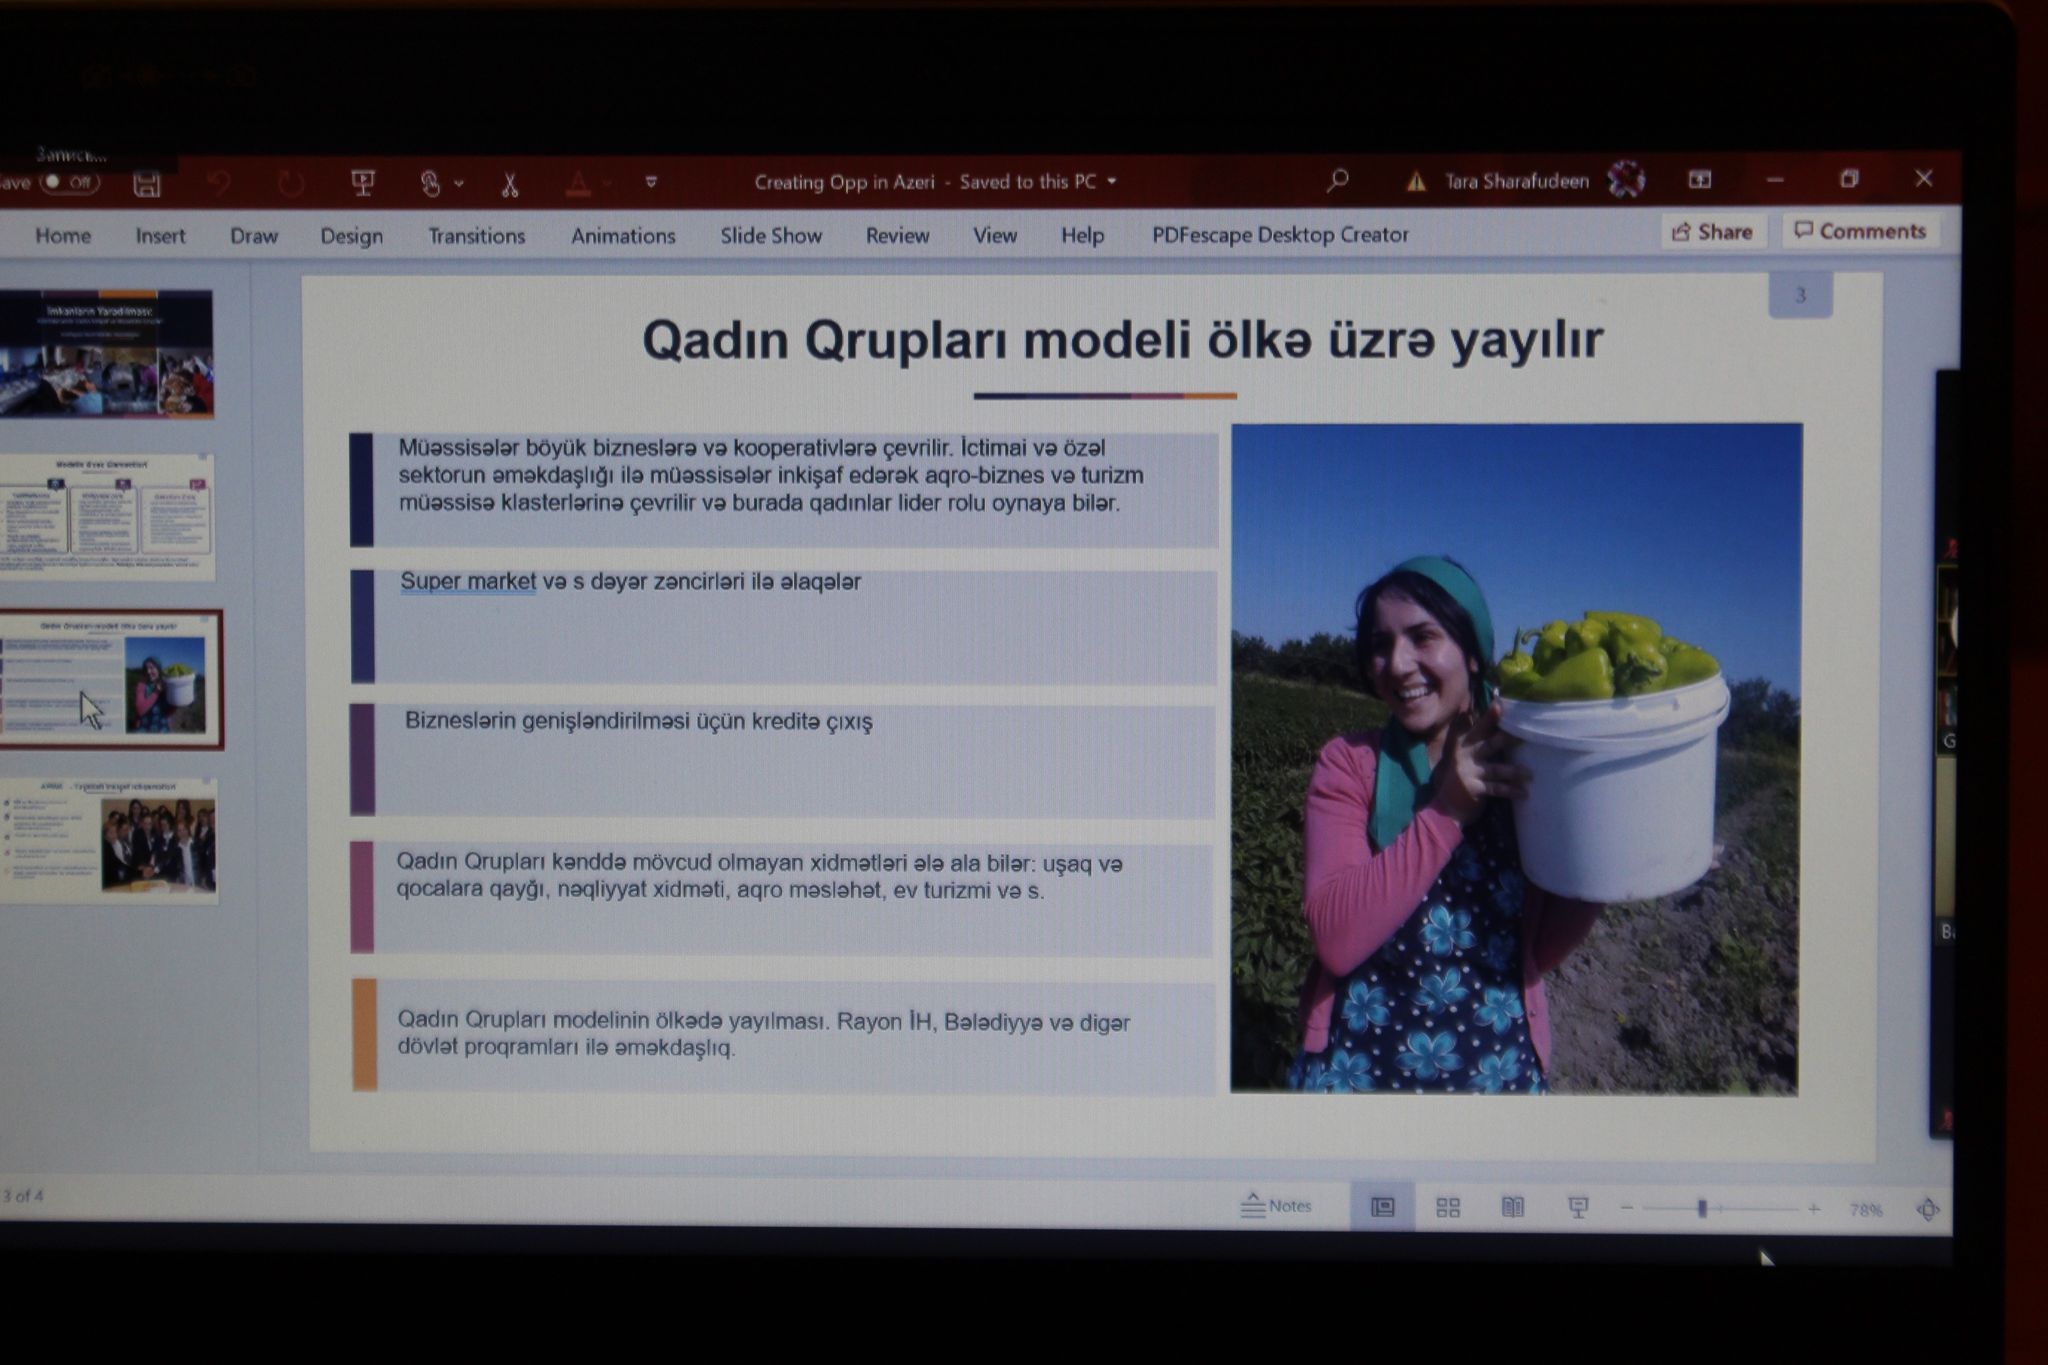Start Slide Show from status bar
This screenshot has height=1365, width=2048.
coord(1578,1208)
